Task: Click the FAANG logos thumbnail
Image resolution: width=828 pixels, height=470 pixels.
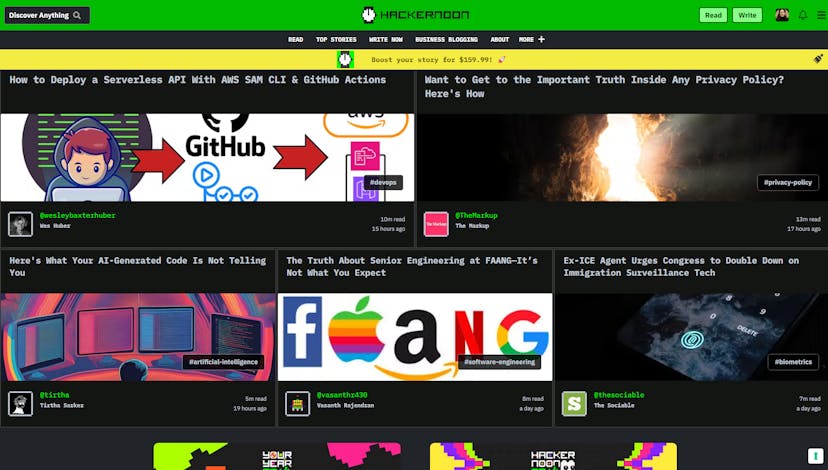Action: (415, 337)
